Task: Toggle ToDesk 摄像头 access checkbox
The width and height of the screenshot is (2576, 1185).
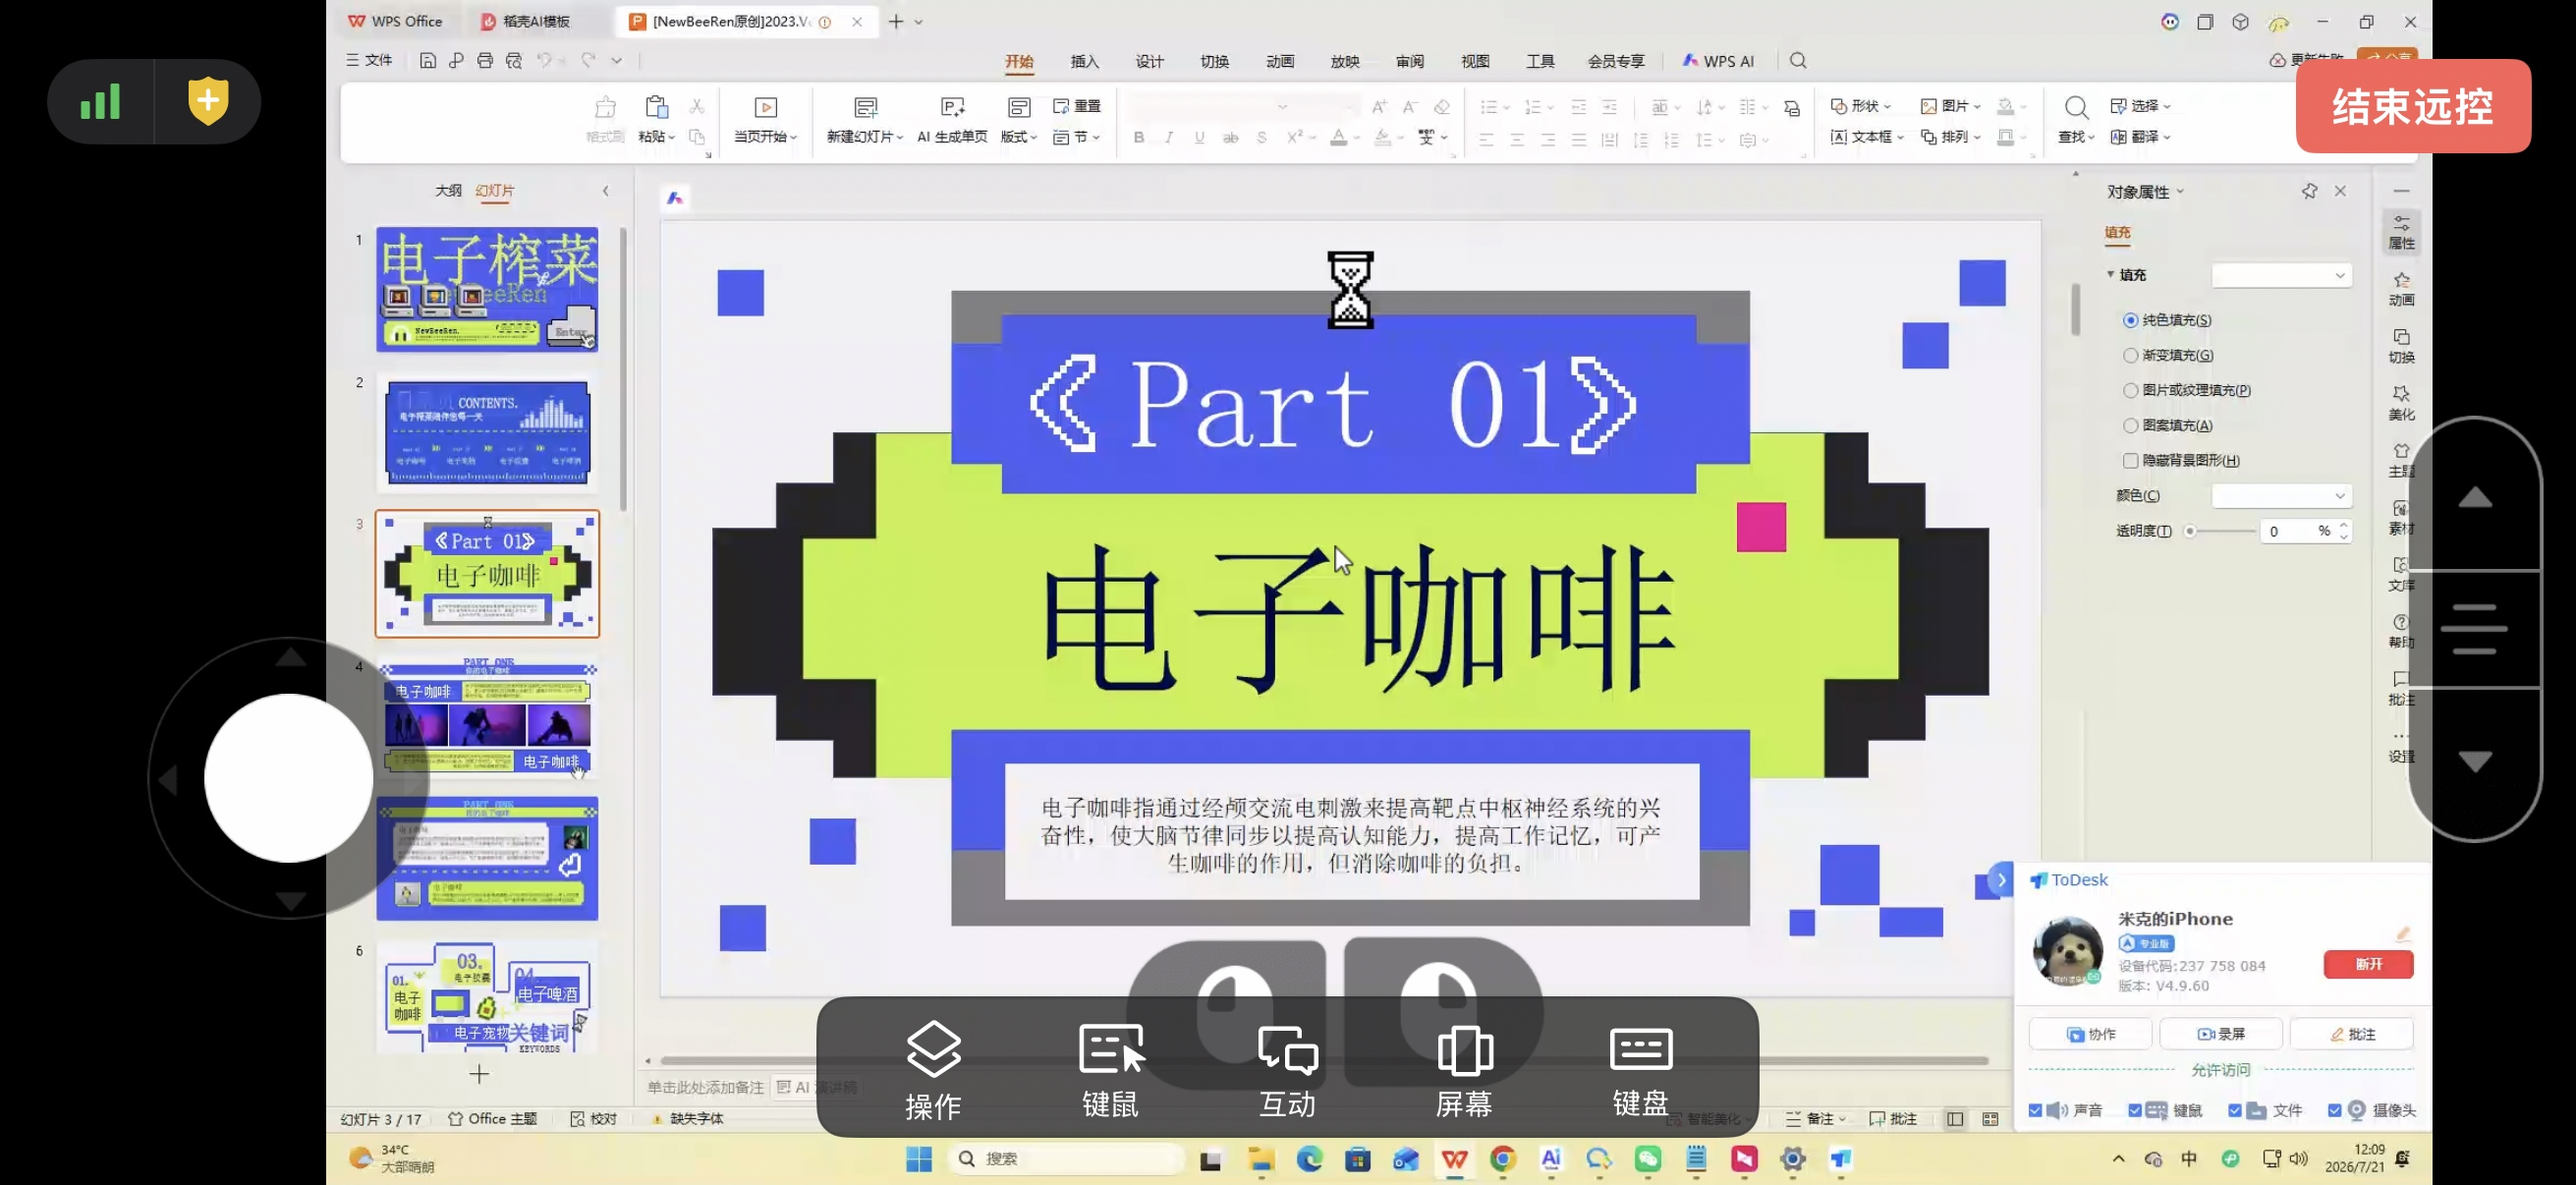Action: coord(2335,1110)
